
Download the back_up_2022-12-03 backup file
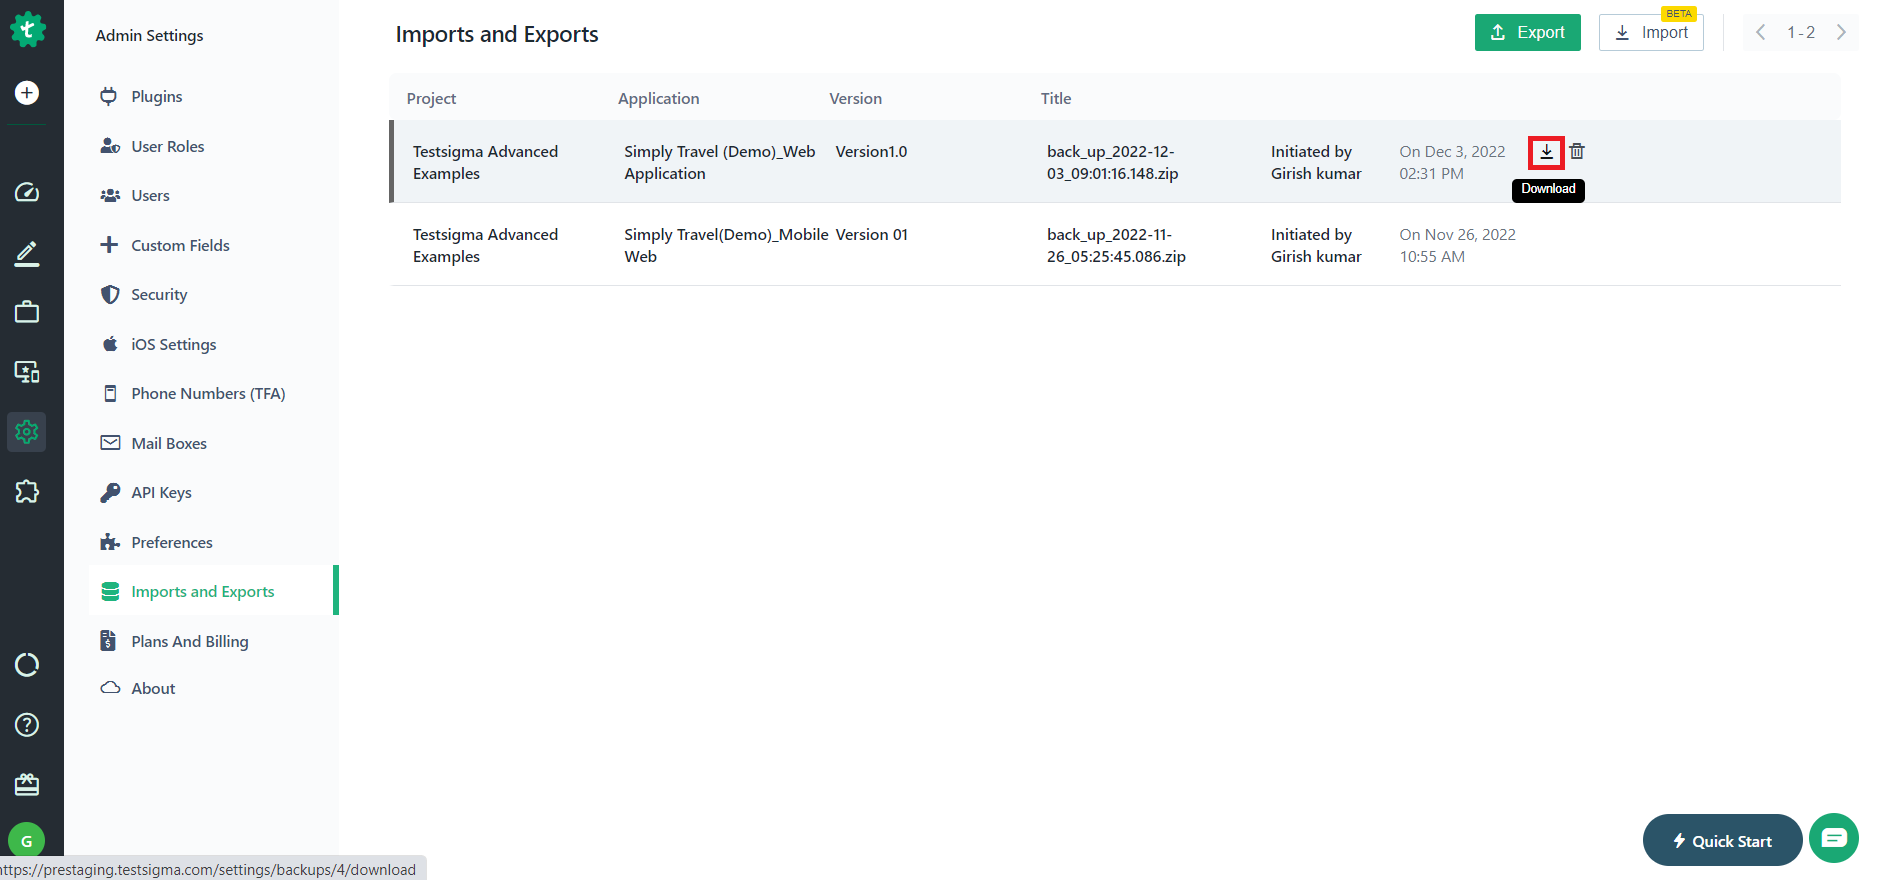(1547, 152)
